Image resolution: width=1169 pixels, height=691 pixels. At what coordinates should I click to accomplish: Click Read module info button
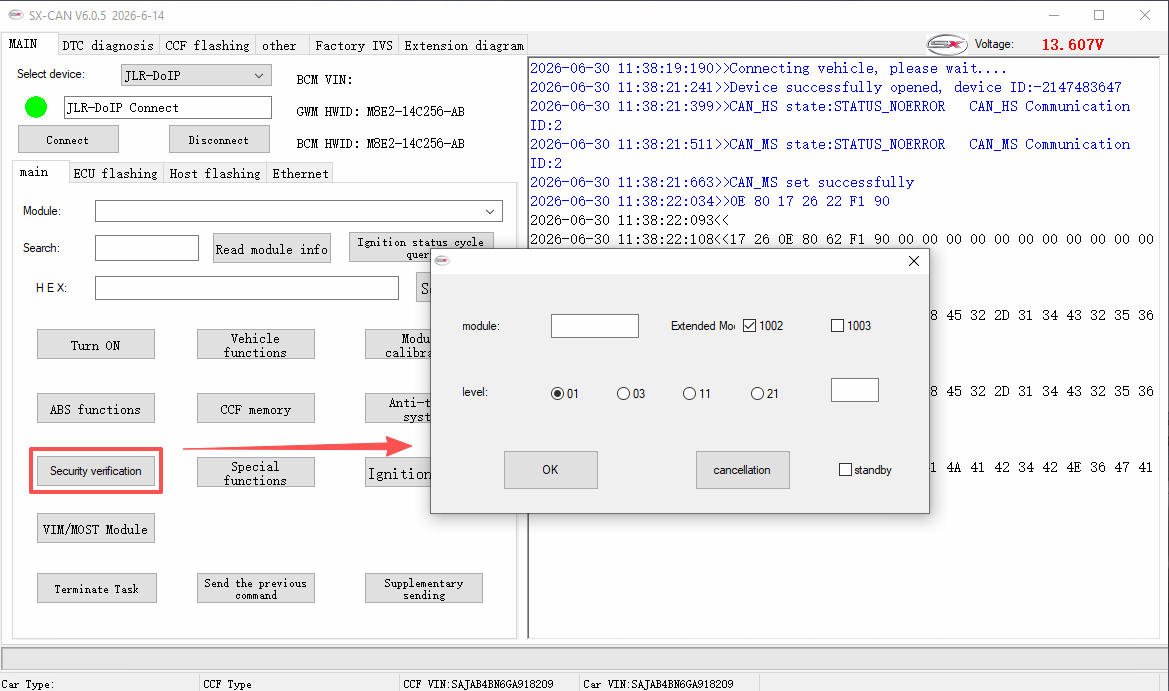tap(271, 250)
